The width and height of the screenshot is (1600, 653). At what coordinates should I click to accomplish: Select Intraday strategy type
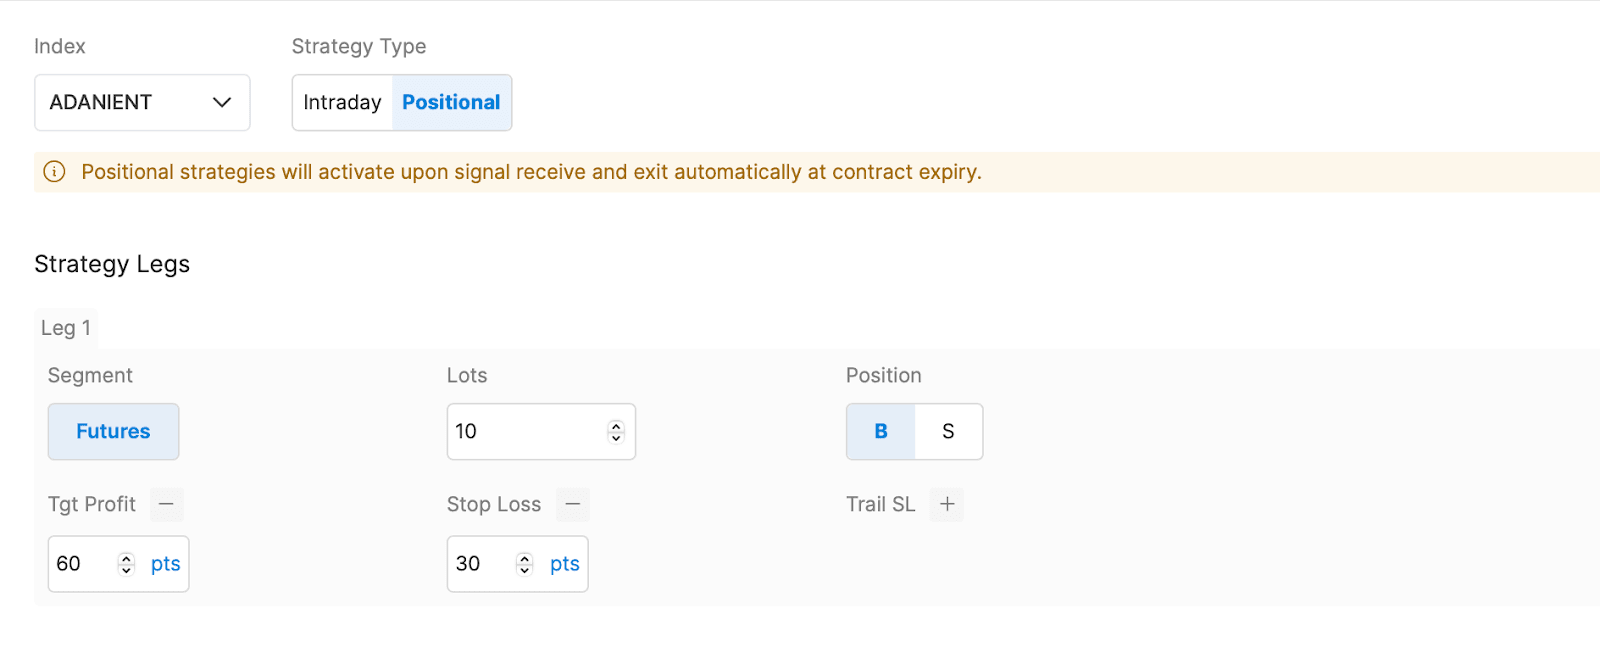click(x=342, y=103)
